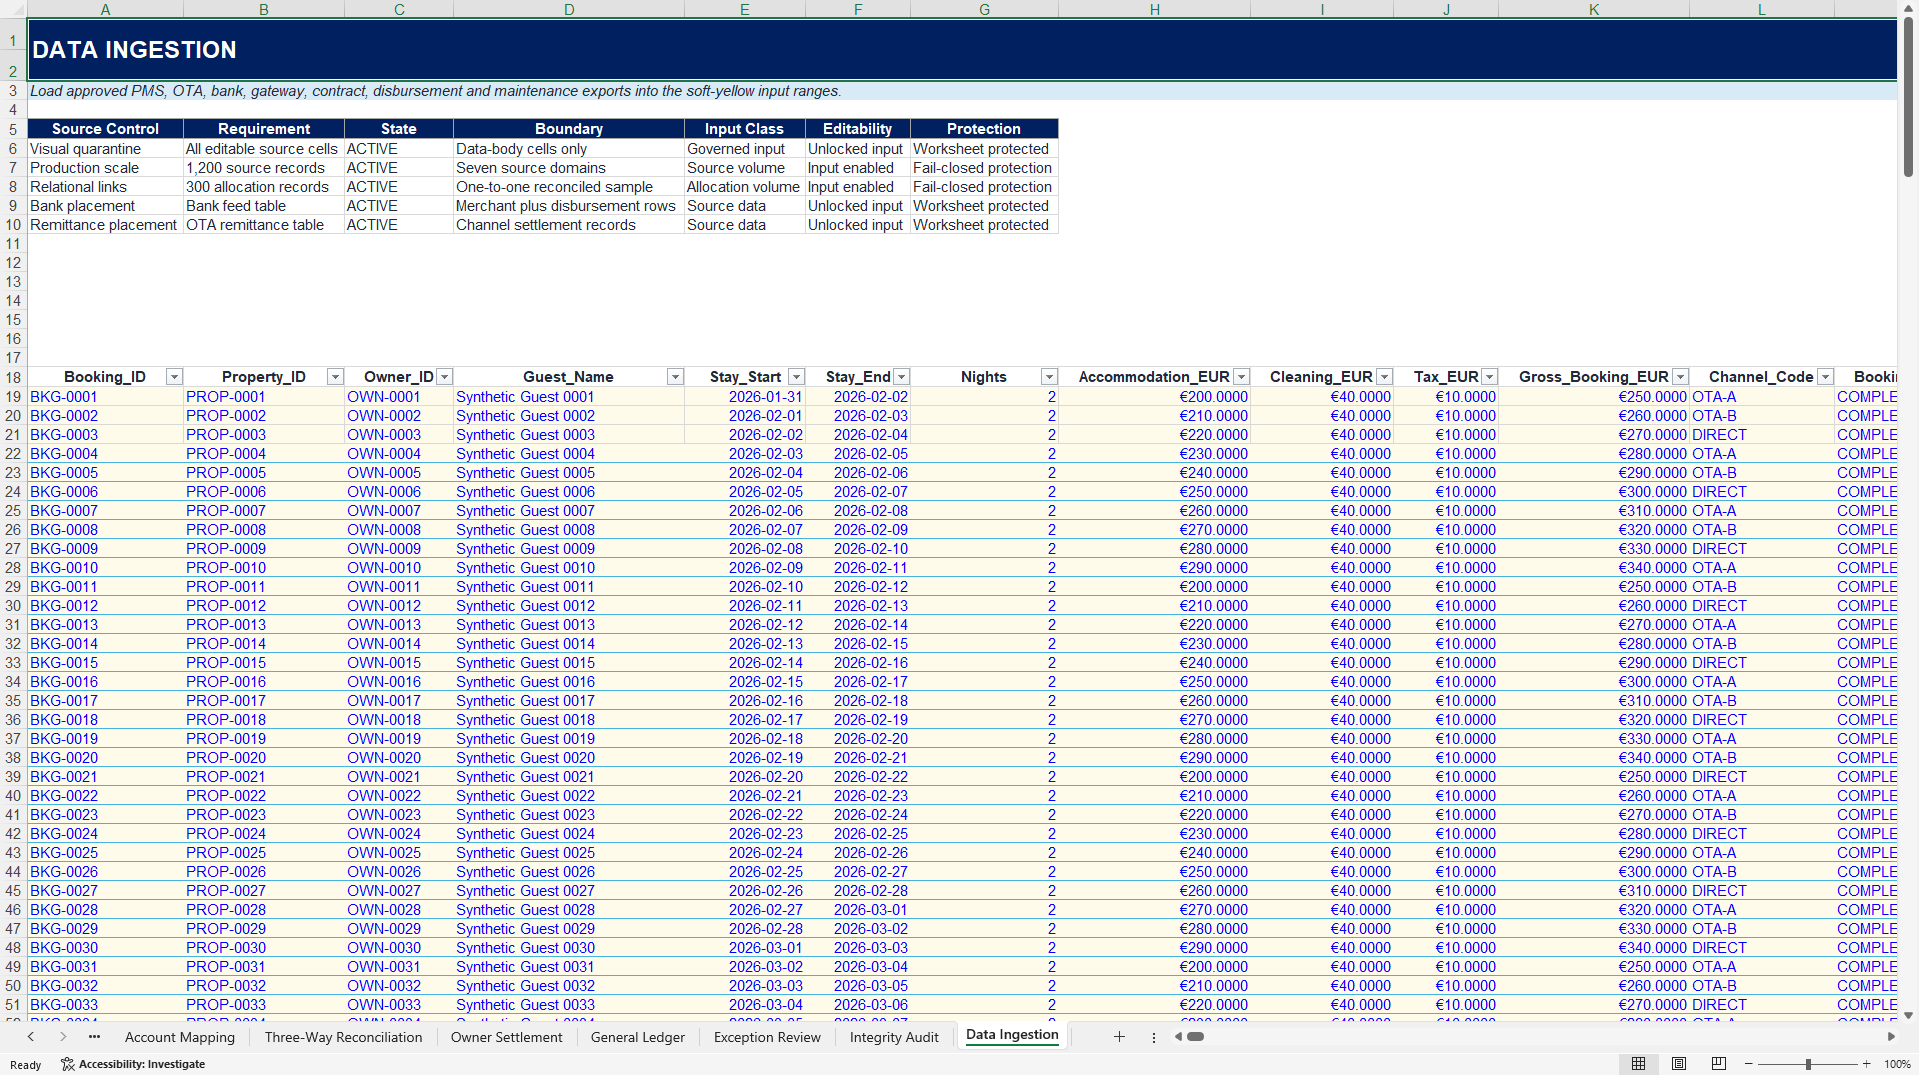Open the Stay_Start filter dropdown
The width and height of the screenshot is (1919, 1075).
coord(796,377)
